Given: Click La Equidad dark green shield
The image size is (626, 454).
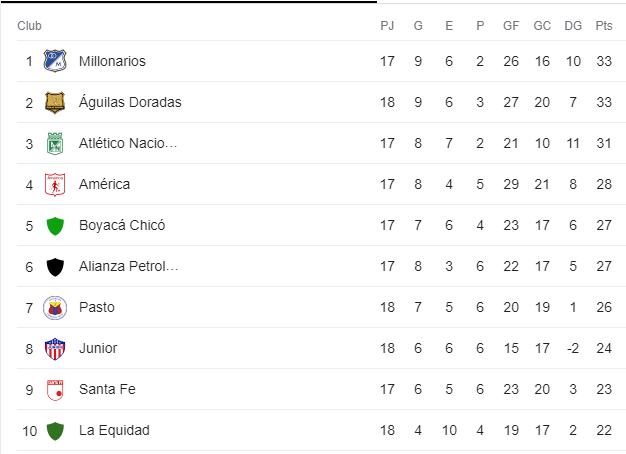Looking at the screenshot, I should click(x=55, y=431).
